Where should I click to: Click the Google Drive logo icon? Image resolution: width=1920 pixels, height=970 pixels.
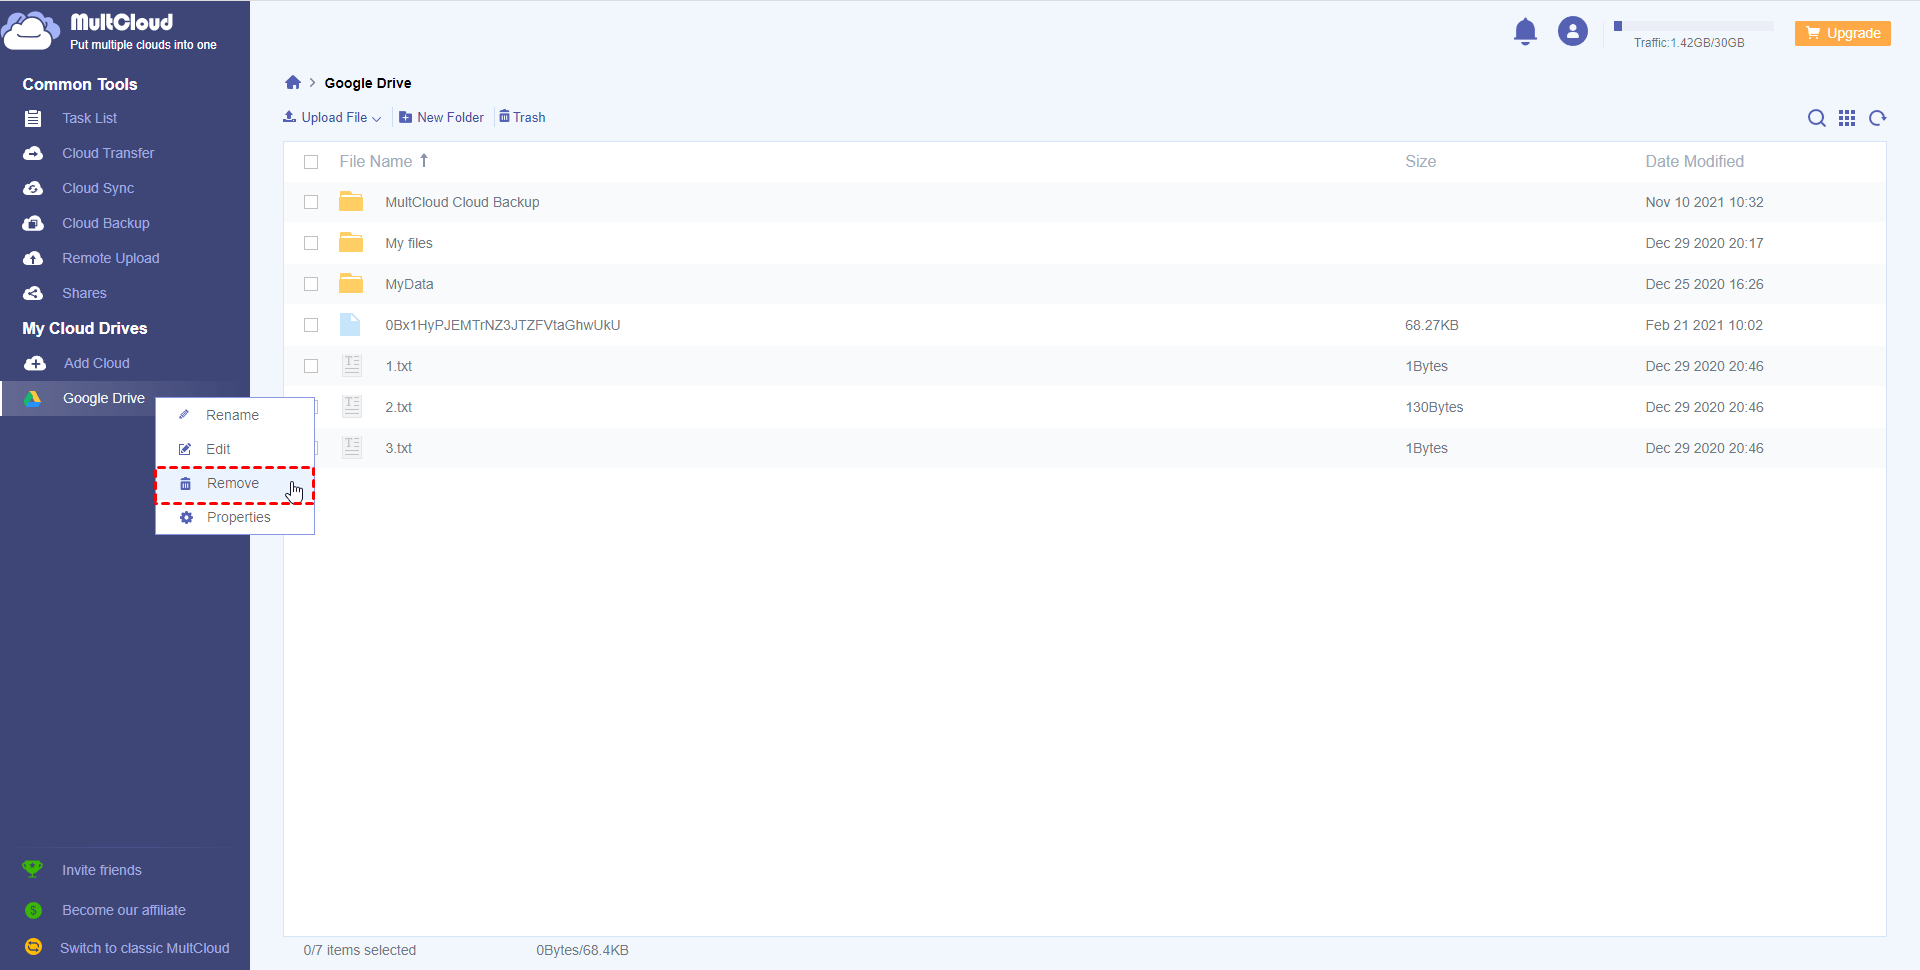[x=33, y=398]
